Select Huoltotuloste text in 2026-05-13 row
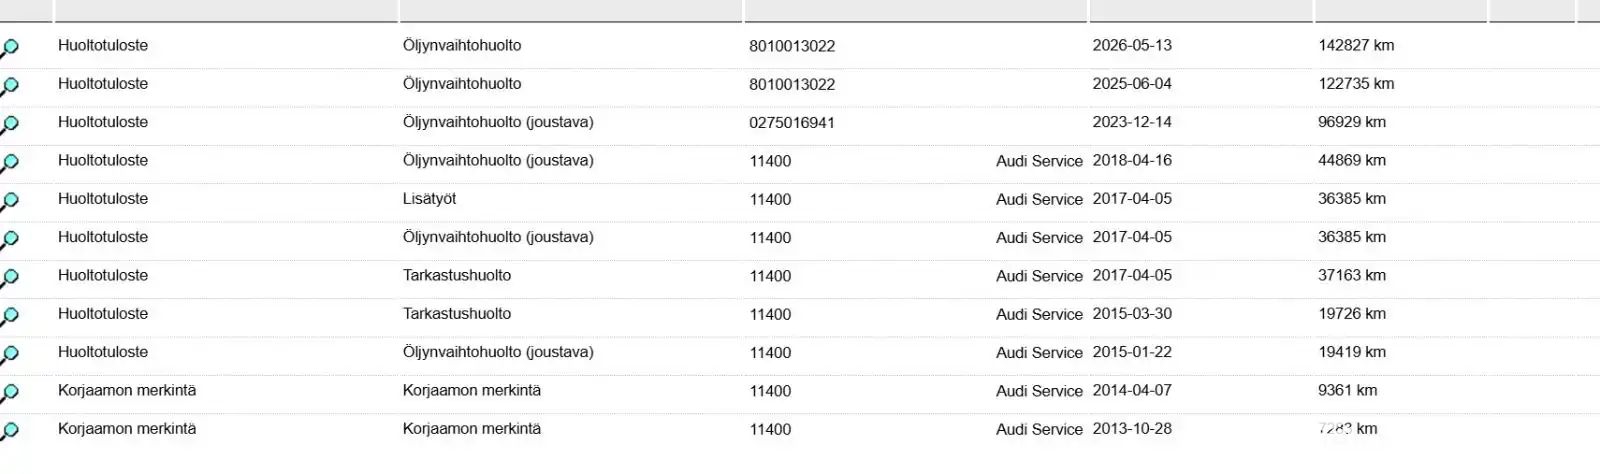This screenshot has height=474, width=1600. (103, 46)
